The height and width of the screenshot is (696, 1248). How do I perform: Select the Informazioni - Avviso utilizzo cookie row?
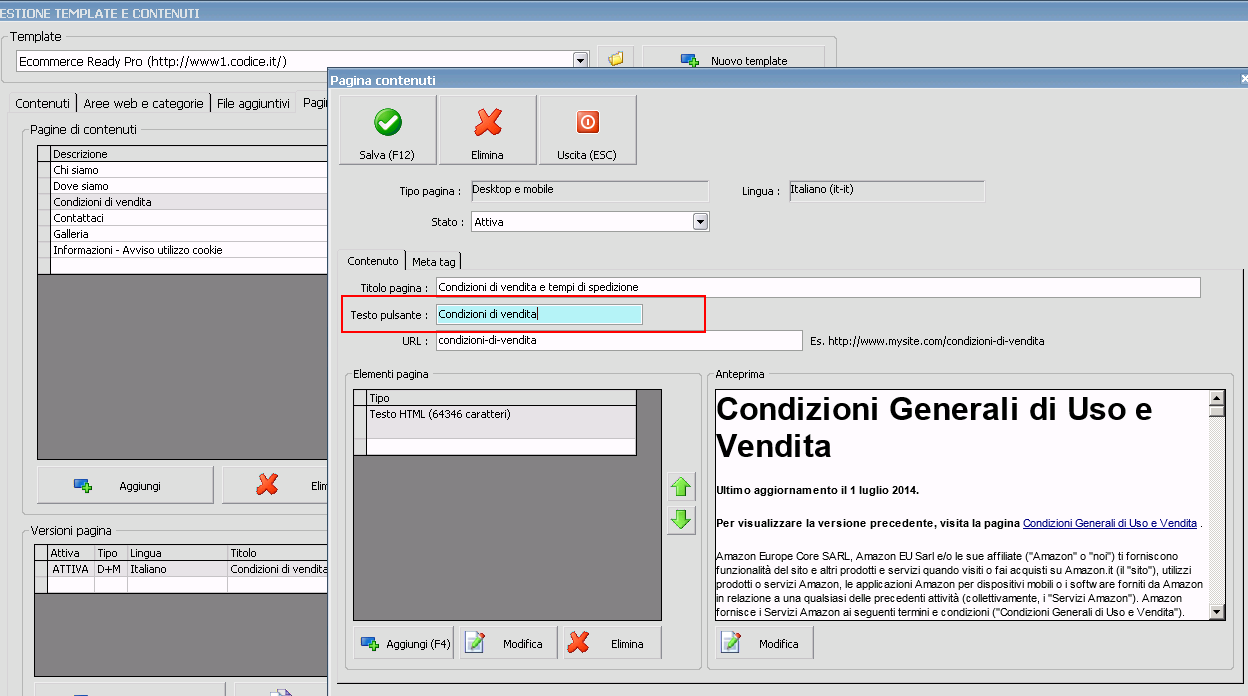tap(189, 250)
